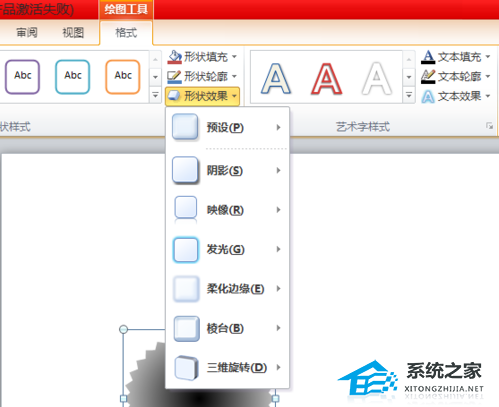Open the 形状轮廓 dropdown arrow
The image size is (499, 407).
(234, 76)
